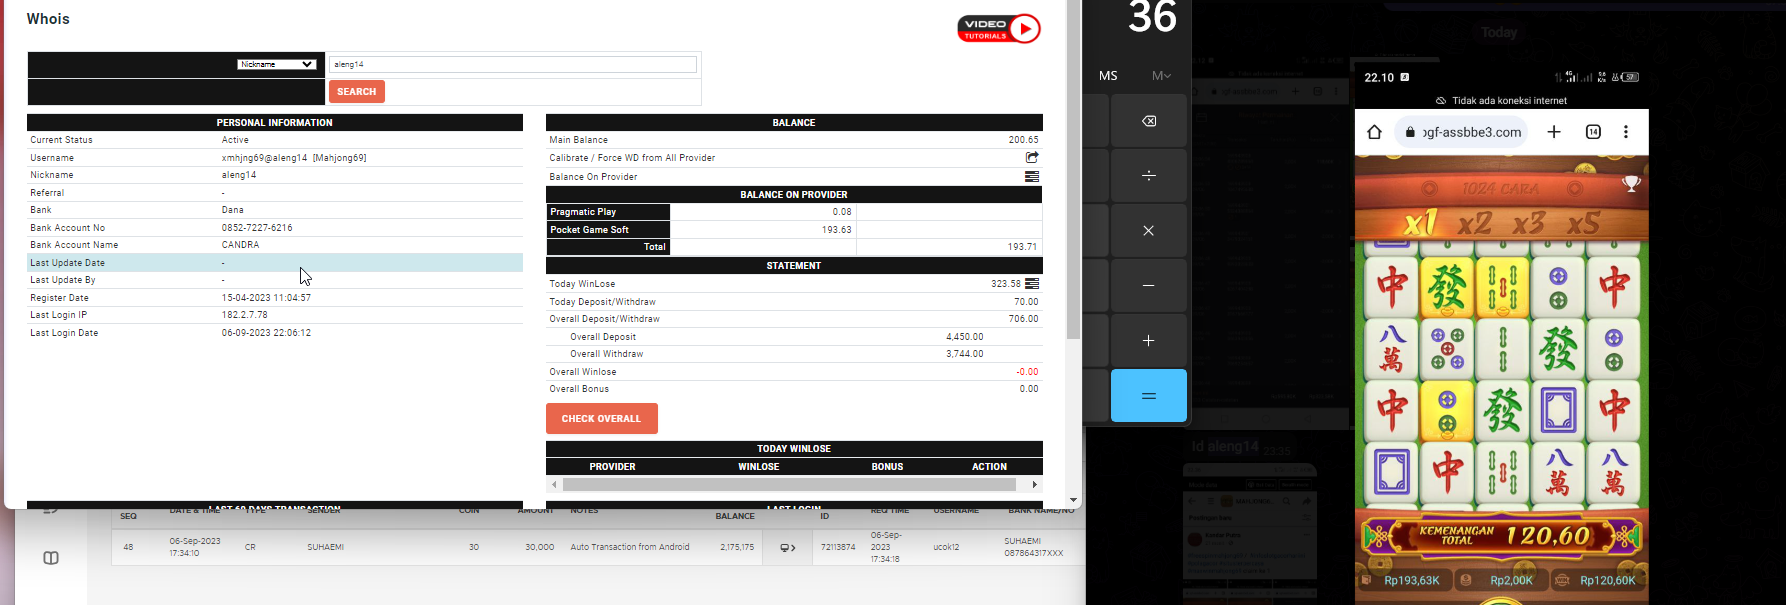Open the phone browser three-dot menu
The height and width of the screenshot is (605, 1786).
(x=1626, y=132)
